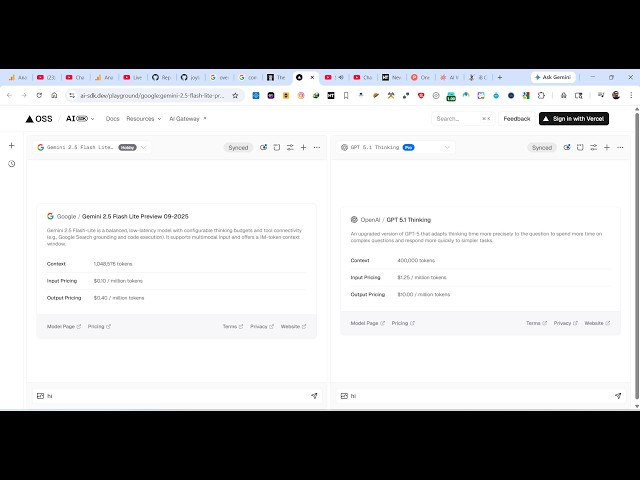Click the clear chat icon in Gemini panel

[263, 147]
